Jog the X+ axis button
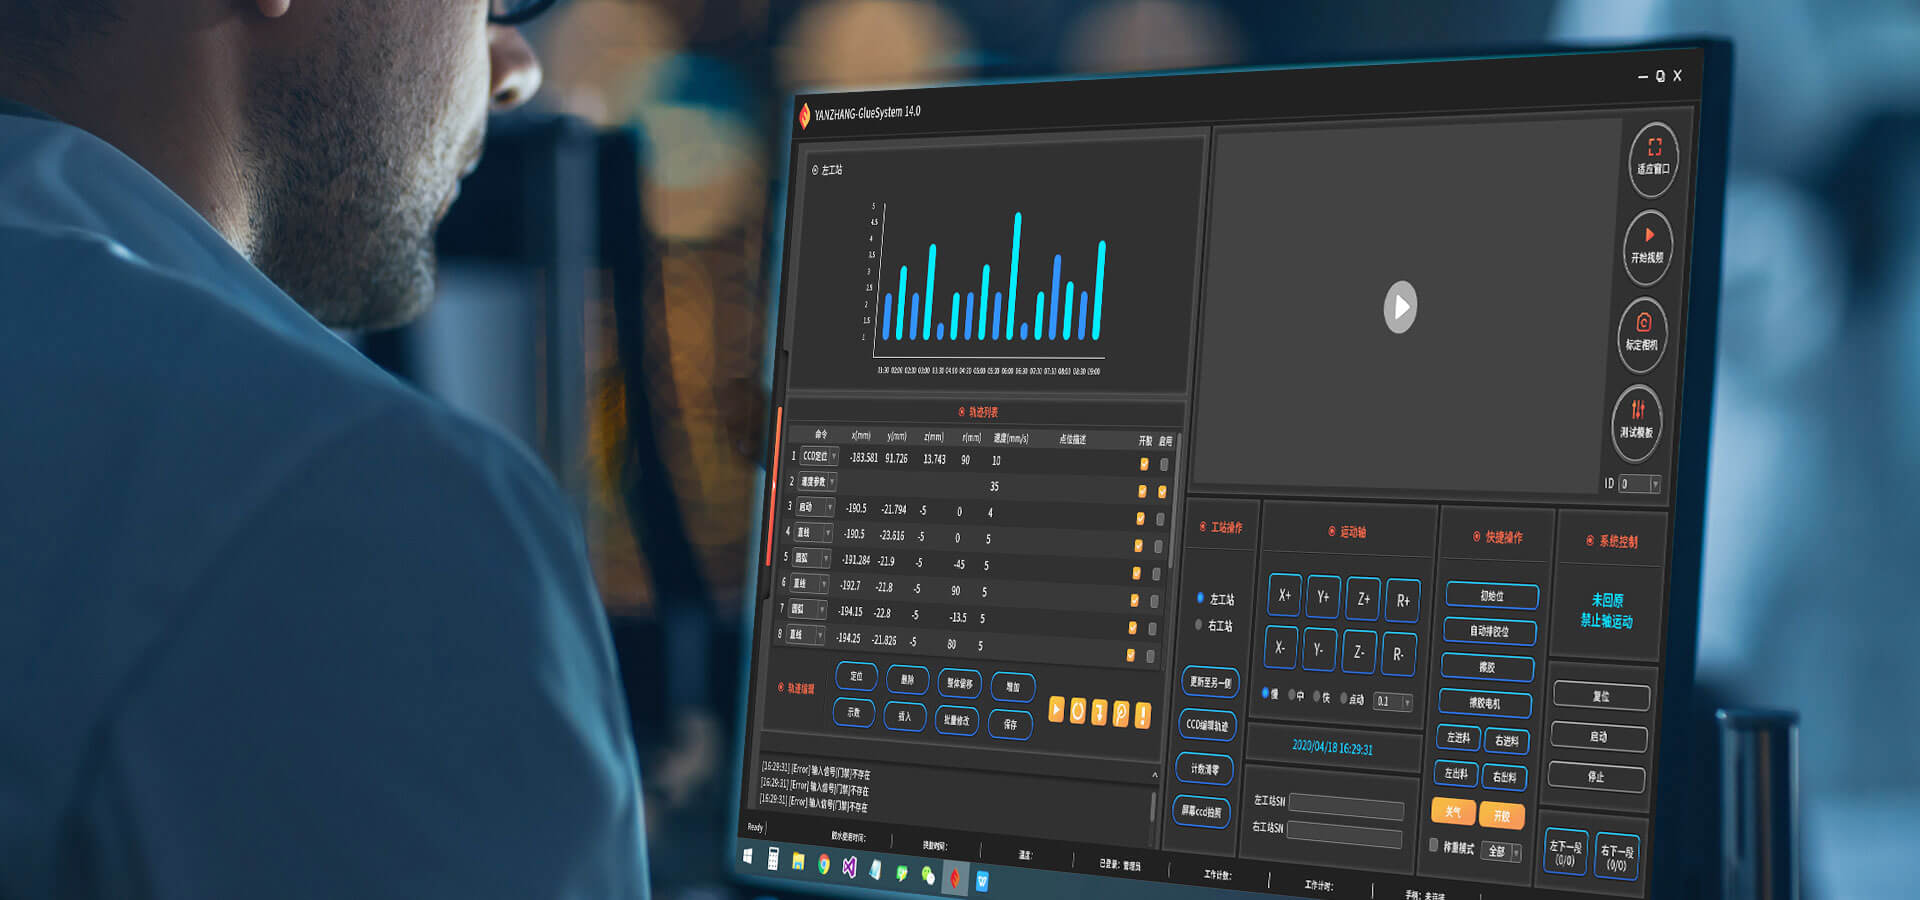This screenshot has height=900, width=1920. (x=1285, y=595)
